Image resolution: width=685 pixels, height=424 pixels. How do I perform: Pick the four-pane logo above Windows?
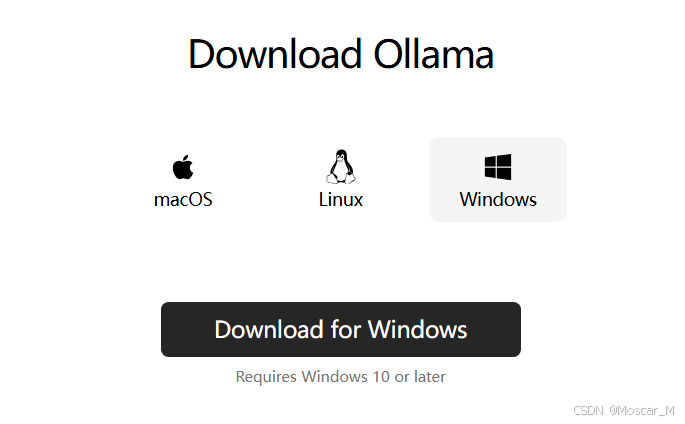coord(498,167)
